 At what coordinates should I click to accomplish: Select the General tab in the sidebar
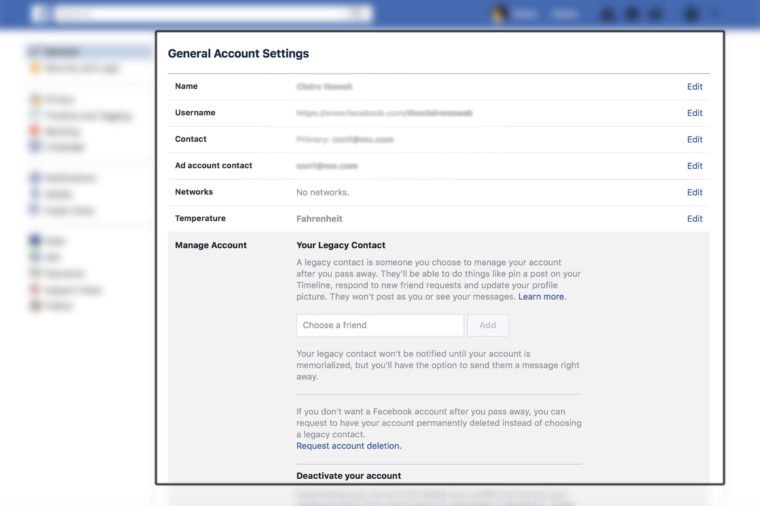62,51
